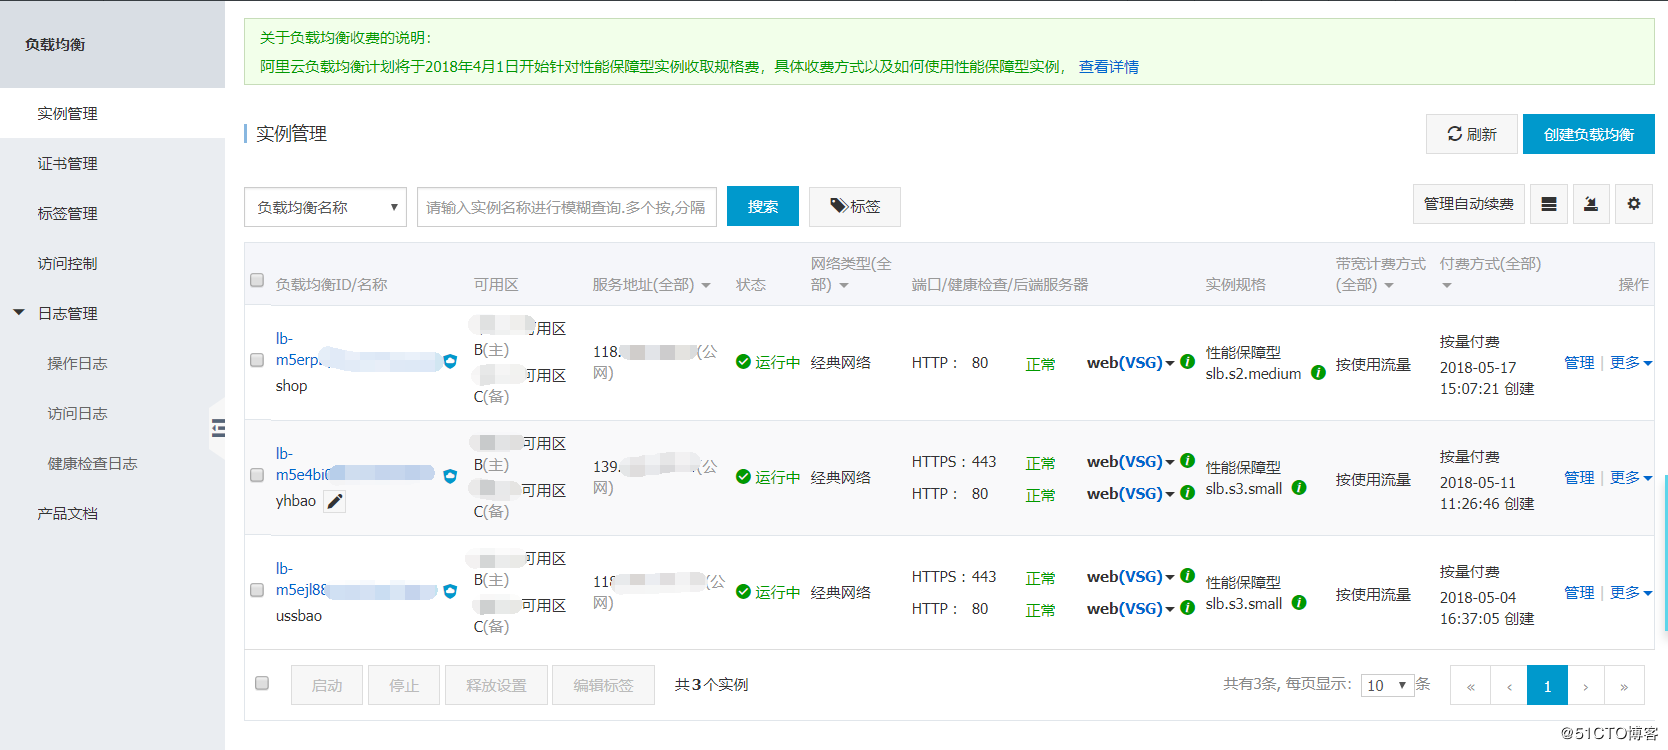Click the first page double-arrow in pagination
Viewport: 1668px width, 750px height.
1470,685
